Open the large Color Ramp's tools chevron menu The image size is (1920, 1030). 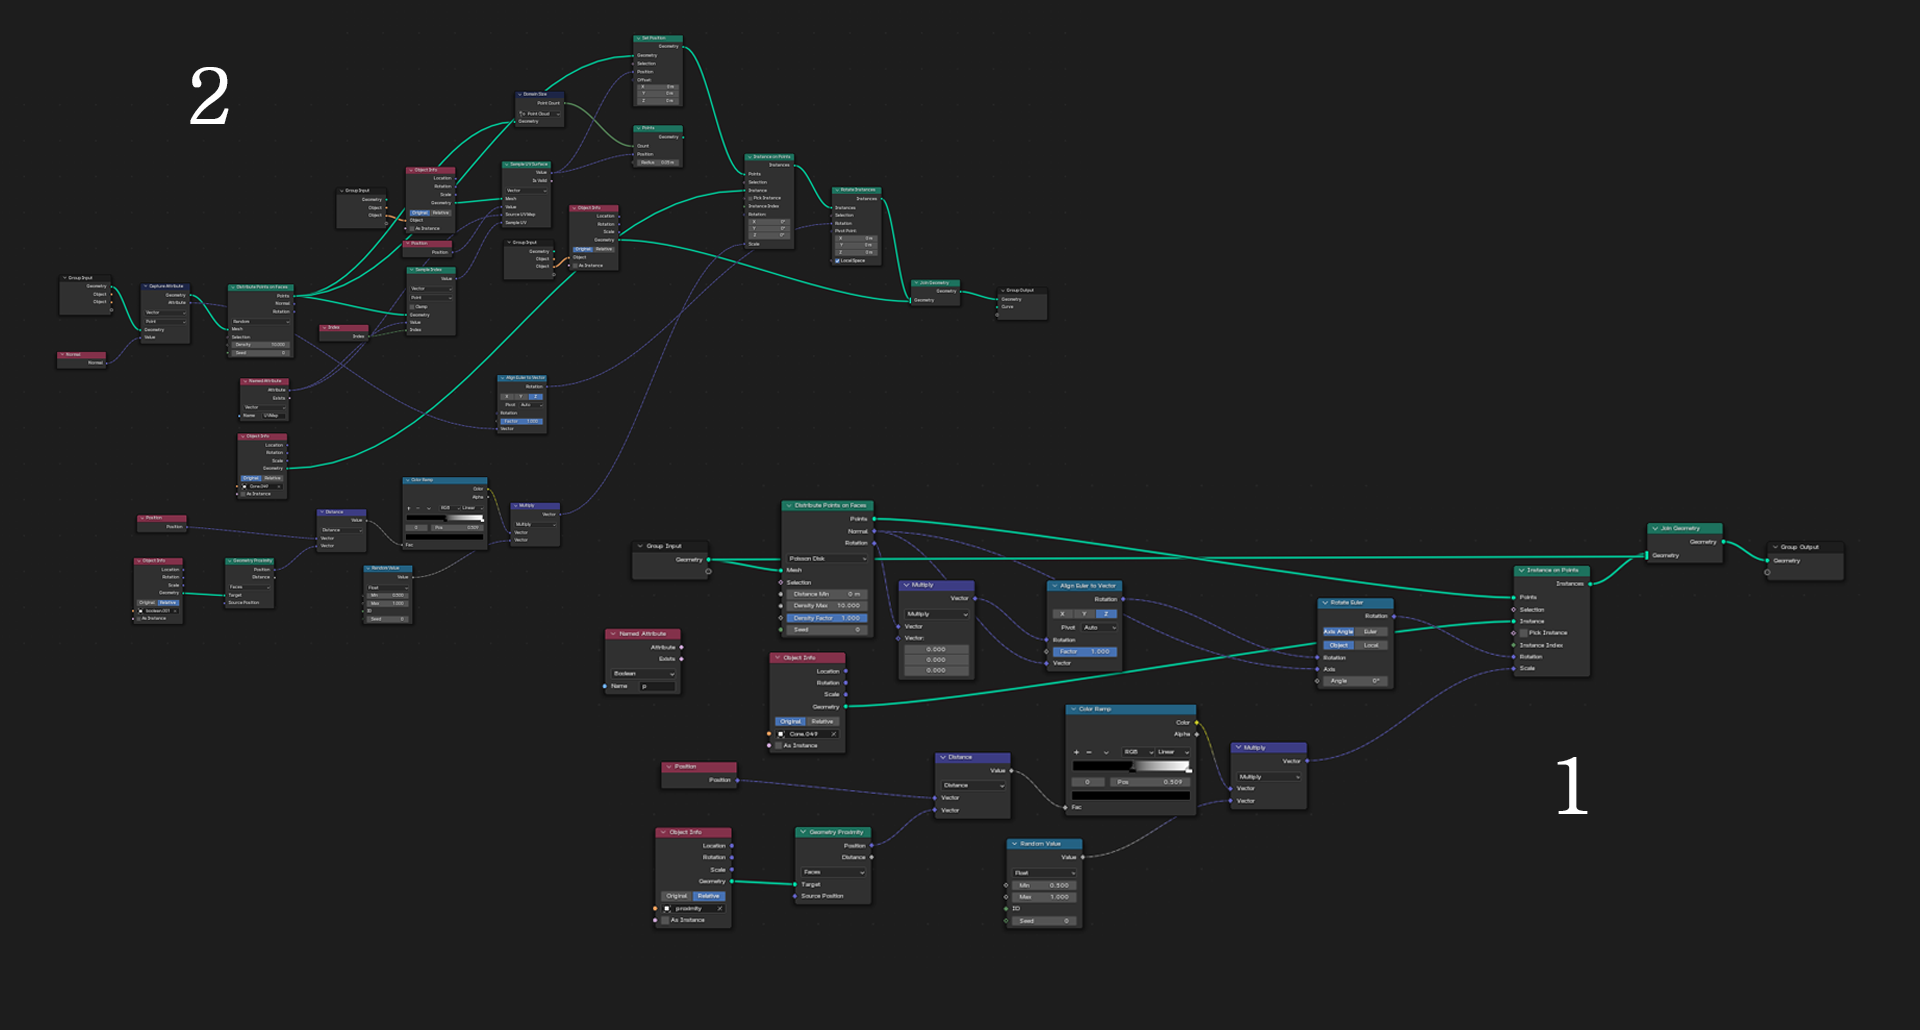1106,752
